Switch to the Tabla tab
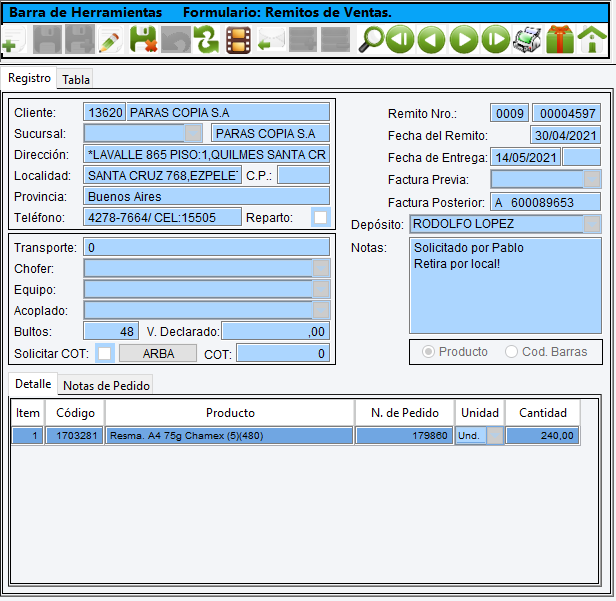 [x=76, y=80]
